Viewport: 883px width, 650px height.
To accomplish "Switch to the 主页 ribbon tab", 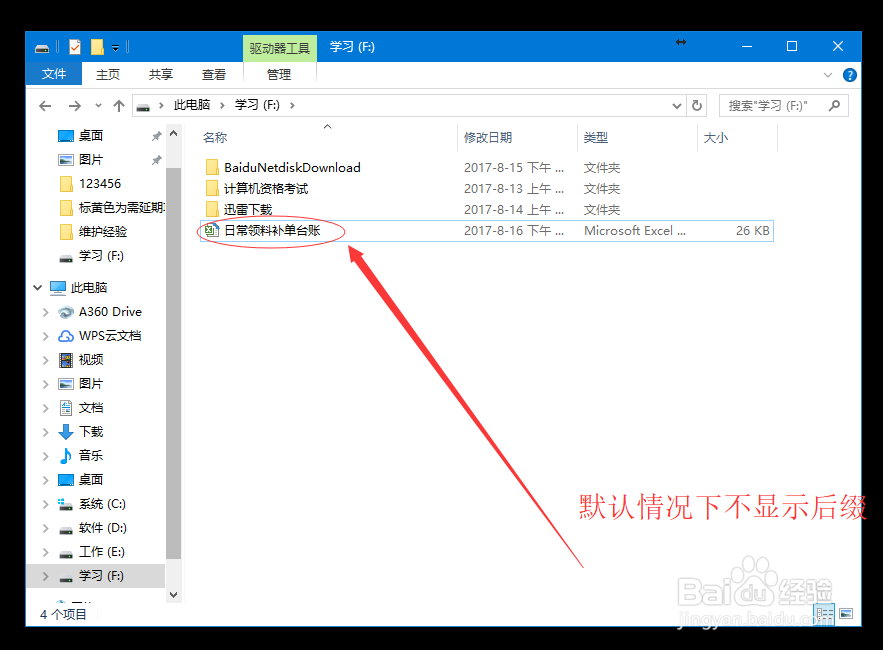I will [x=108, y=74].
